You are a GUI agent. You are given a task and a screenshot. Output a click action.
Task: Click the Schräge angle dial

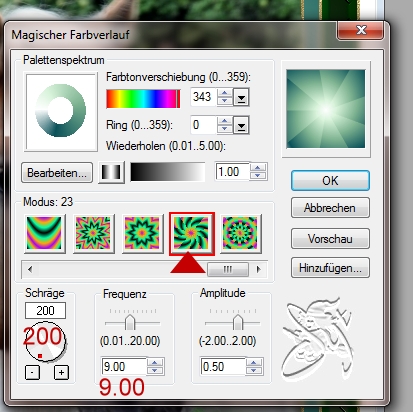46,342
